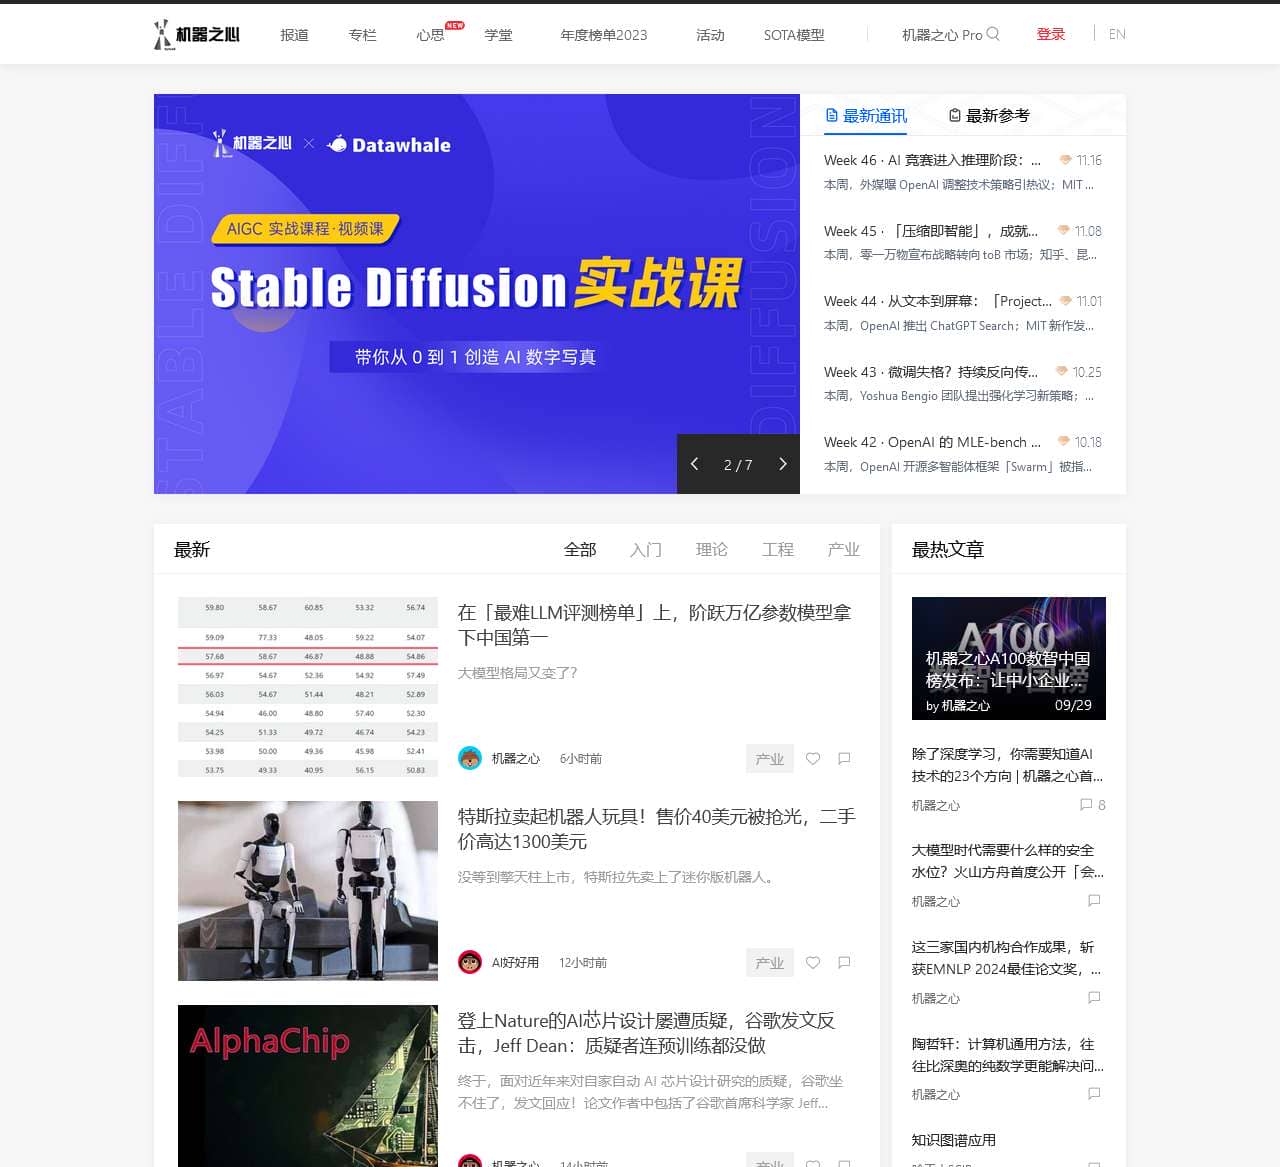The image size is (1280, 1167).
Task: Open 学堂 in top navigation
Action: coord(498,35)
